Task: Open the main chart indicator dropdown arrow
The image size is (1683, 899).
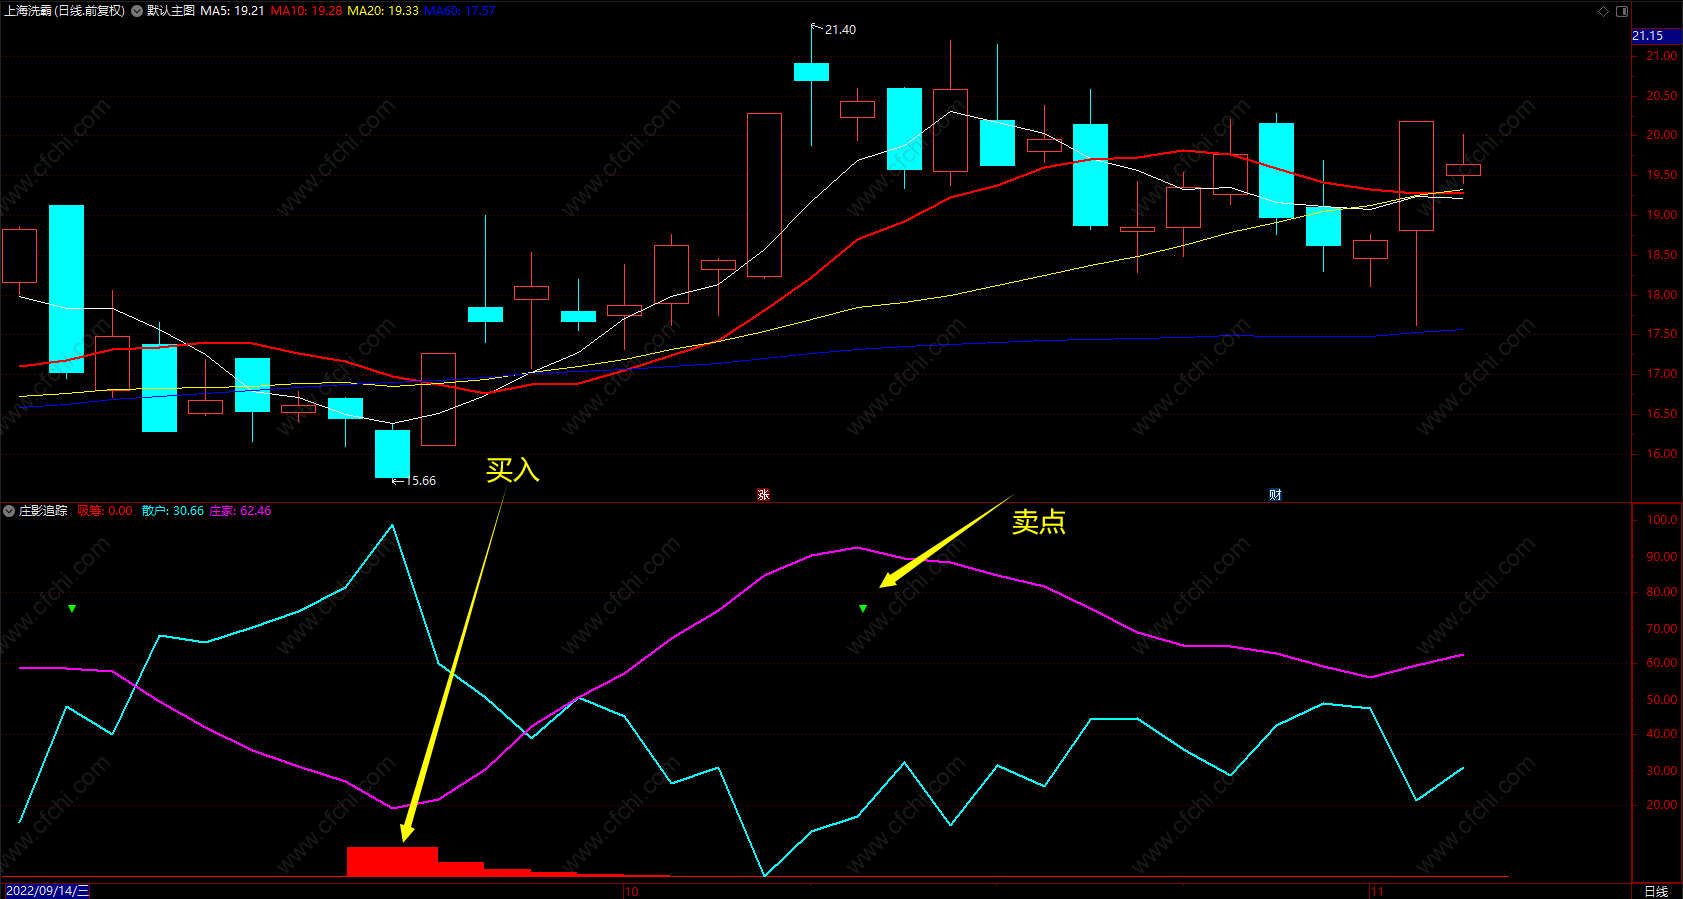Action: click(137, 11)
